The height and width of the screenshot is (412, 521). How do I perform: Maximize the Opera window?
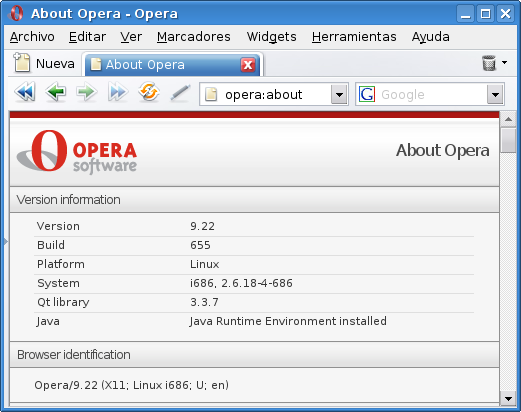point(485,14)
